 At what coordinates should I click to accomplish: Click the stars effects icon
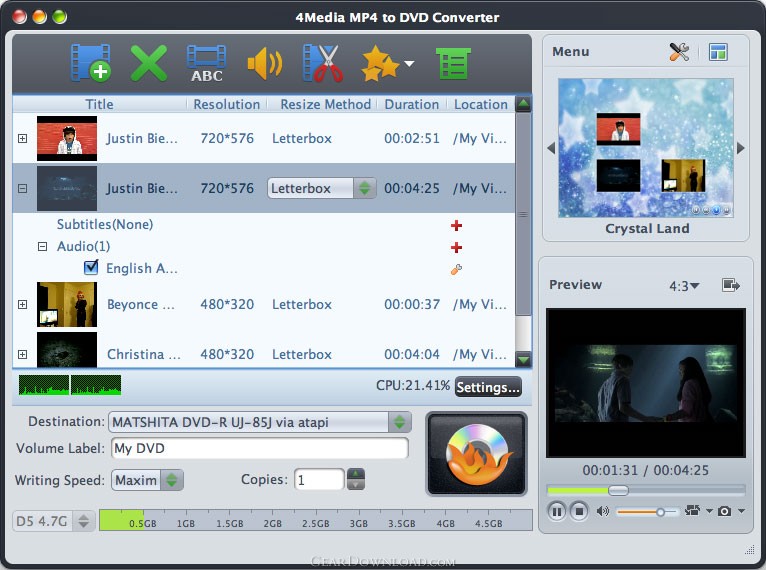click(380, 63)
